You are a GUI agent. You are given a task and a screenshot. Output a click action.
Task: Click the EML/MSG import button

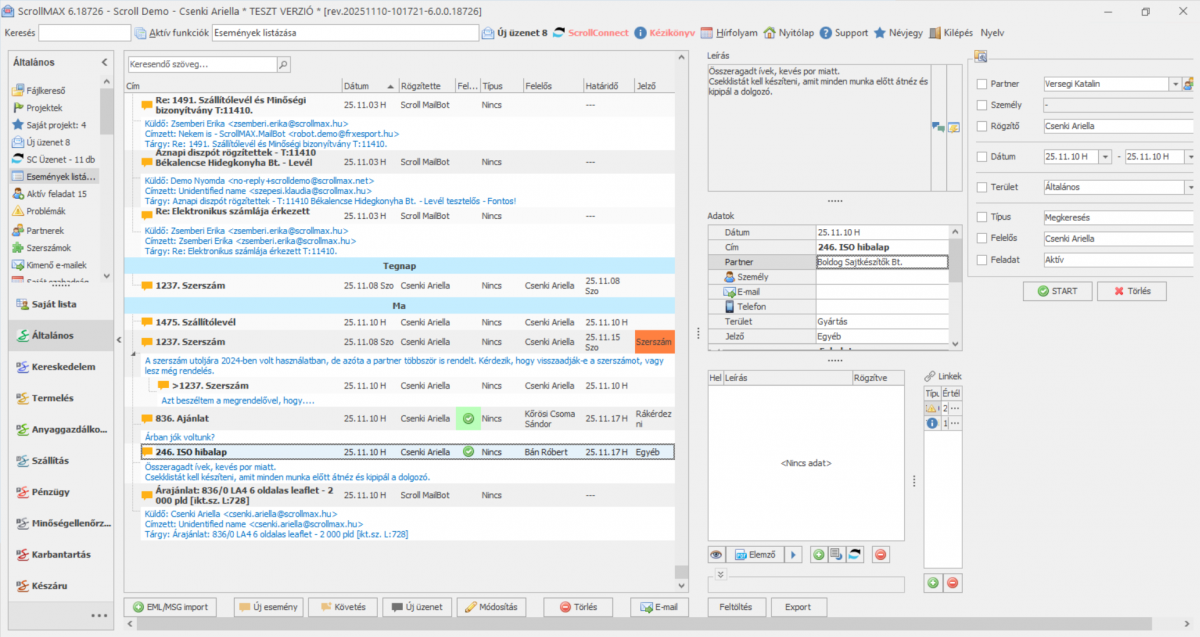(x=173, y=607)
